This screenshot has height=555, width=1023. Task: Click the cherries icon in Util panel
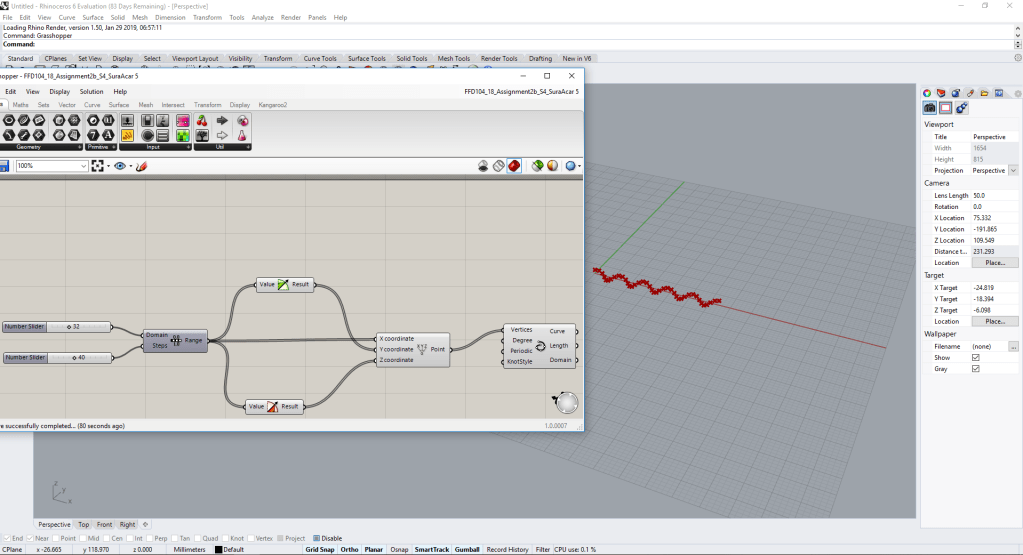[x=201, y=120]
